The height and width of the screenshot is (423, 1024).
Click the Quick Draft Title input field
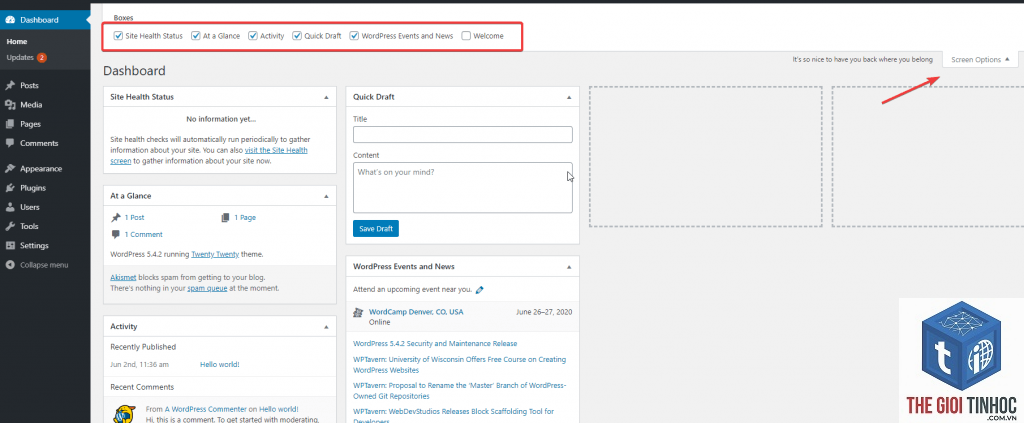[462, 134]
